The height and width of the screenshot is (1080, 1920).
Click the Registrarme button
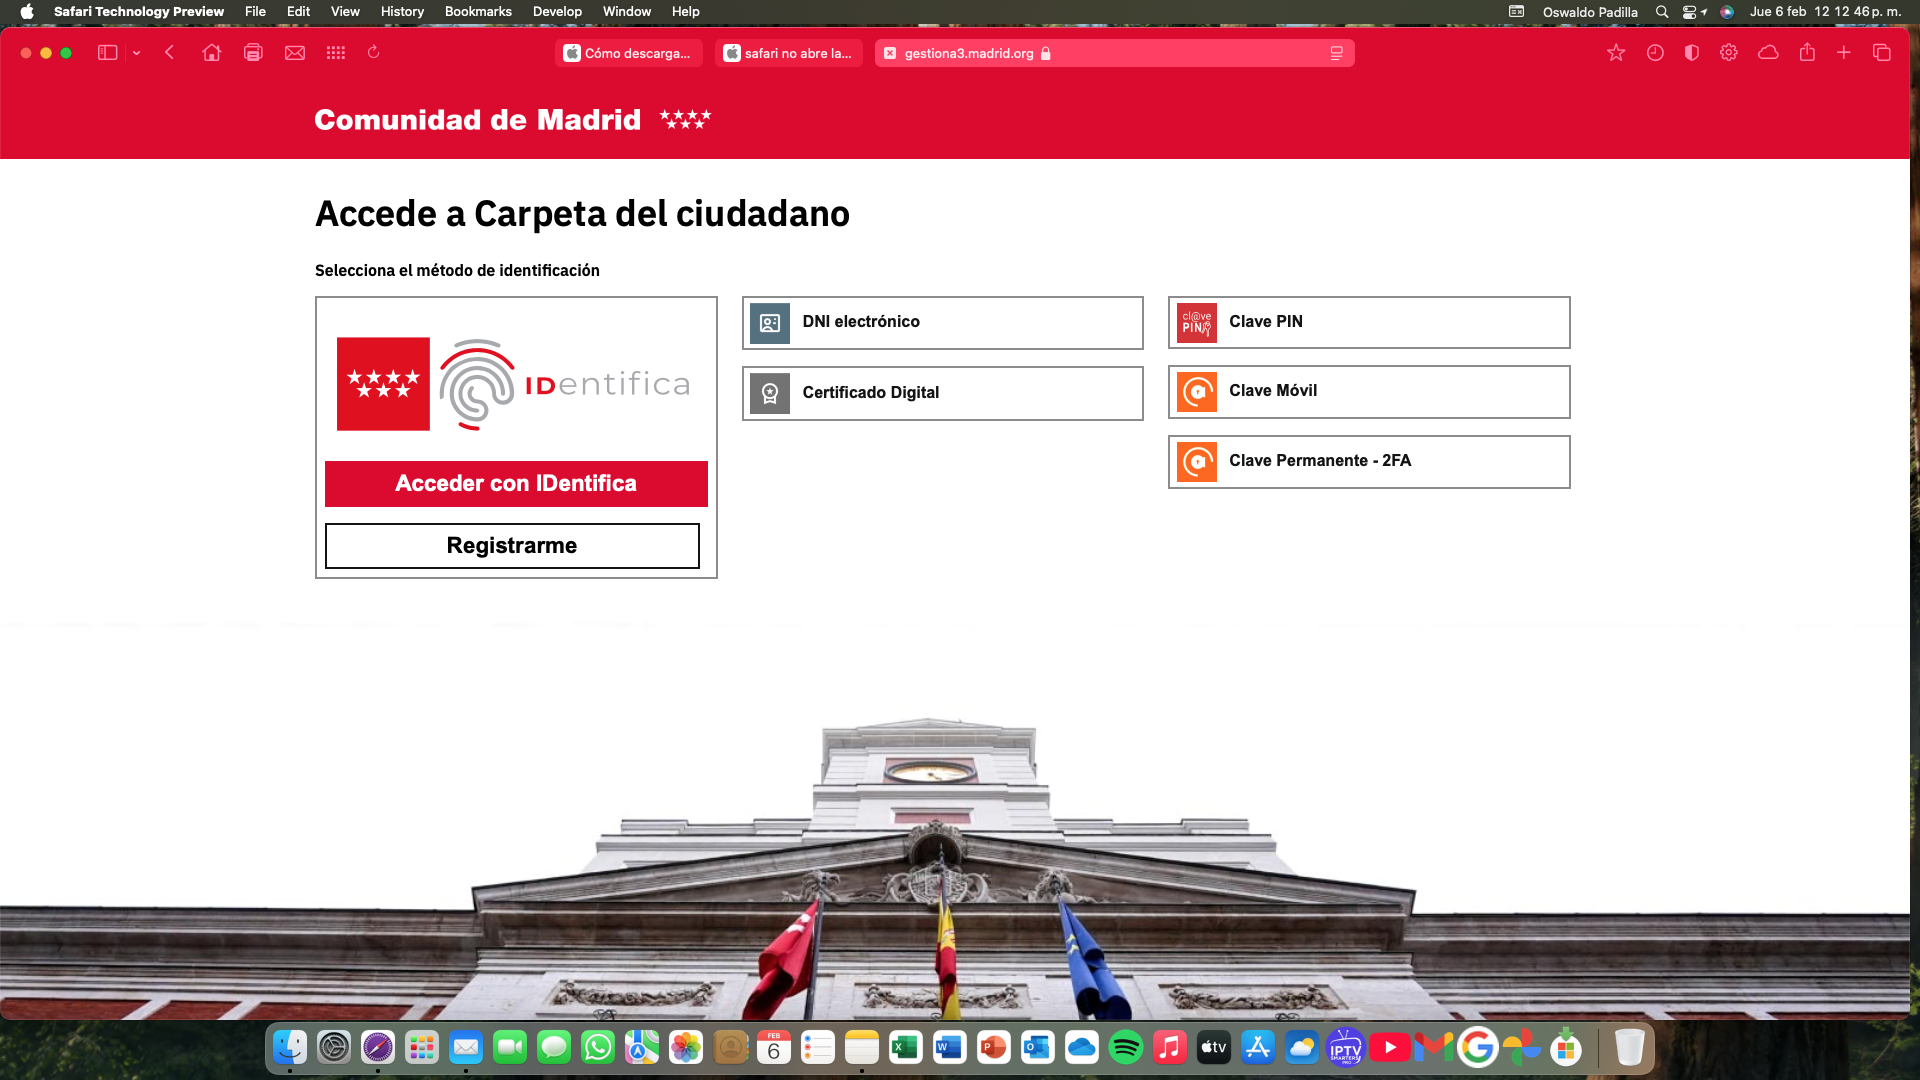[x=512, y=546]
